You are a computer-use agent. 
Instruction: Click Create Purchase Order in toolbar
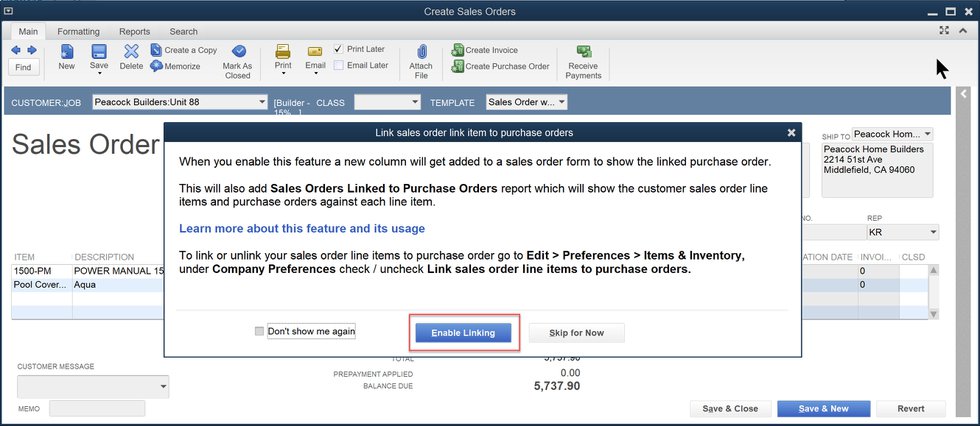(x=458, y=66)
